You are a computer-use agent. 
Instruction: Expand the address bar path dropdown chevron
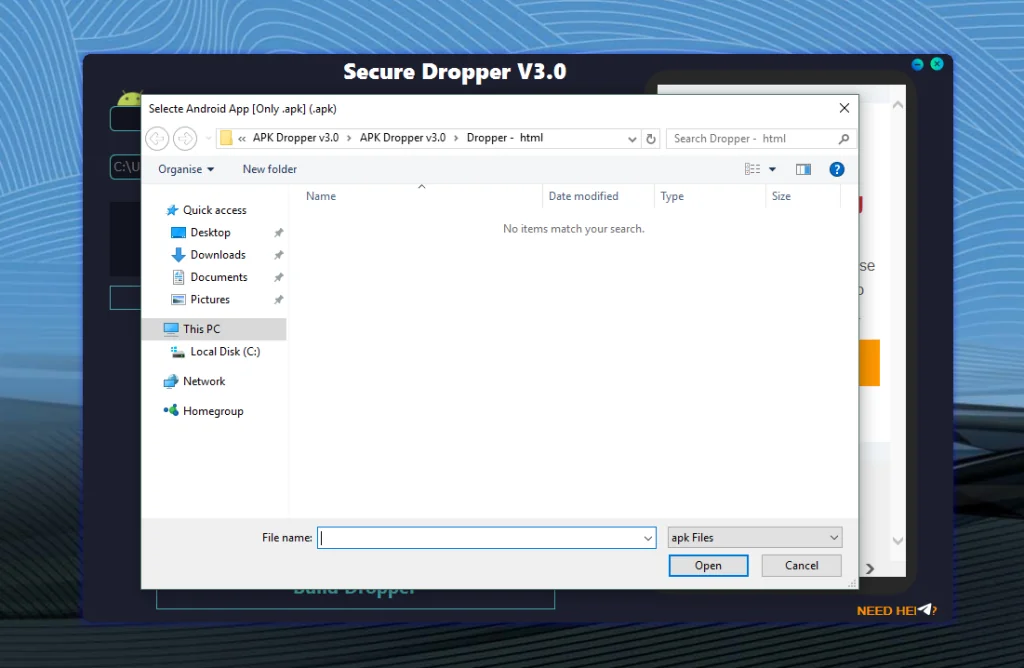(x=632, y=138)
